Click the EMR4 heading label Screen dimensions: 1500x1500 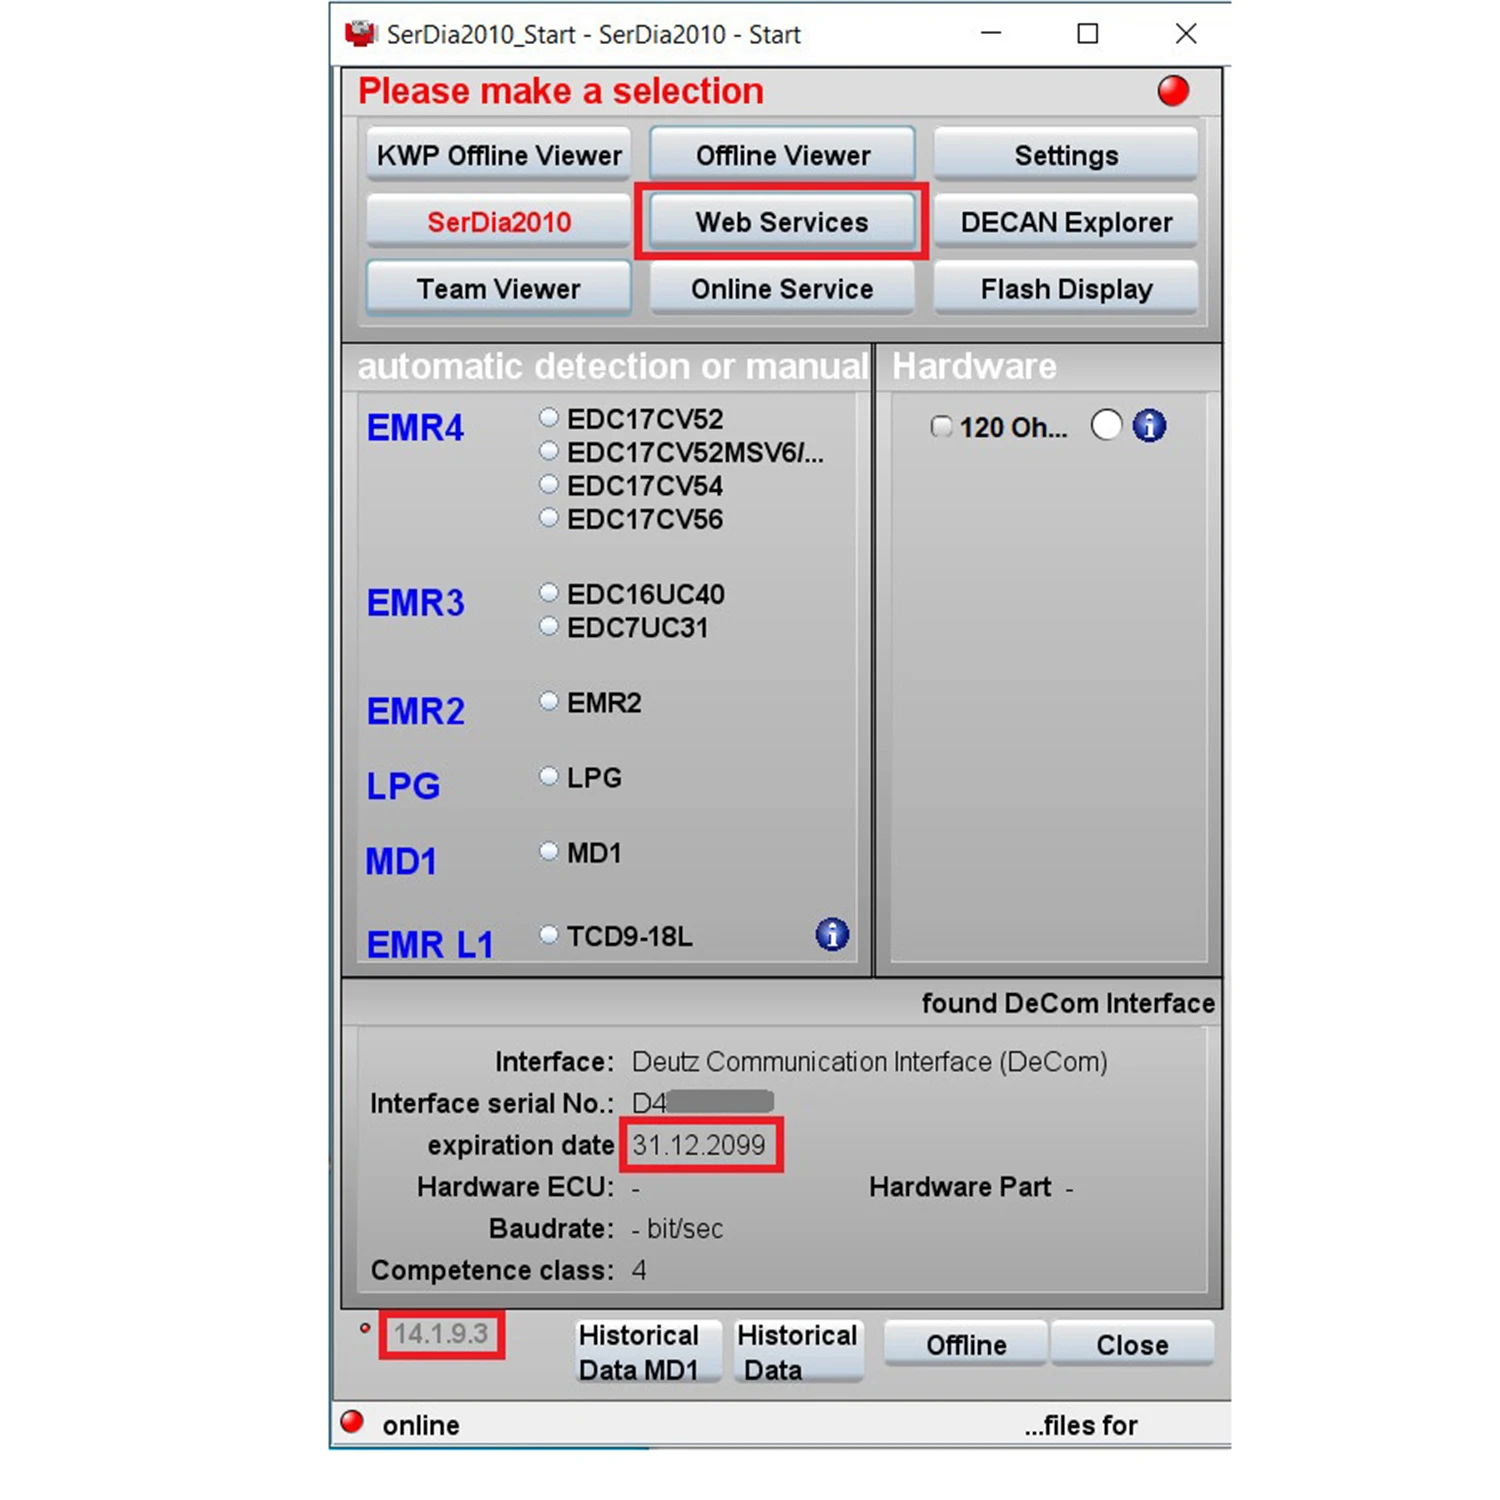pyautogui.click(x=415, y=428)
